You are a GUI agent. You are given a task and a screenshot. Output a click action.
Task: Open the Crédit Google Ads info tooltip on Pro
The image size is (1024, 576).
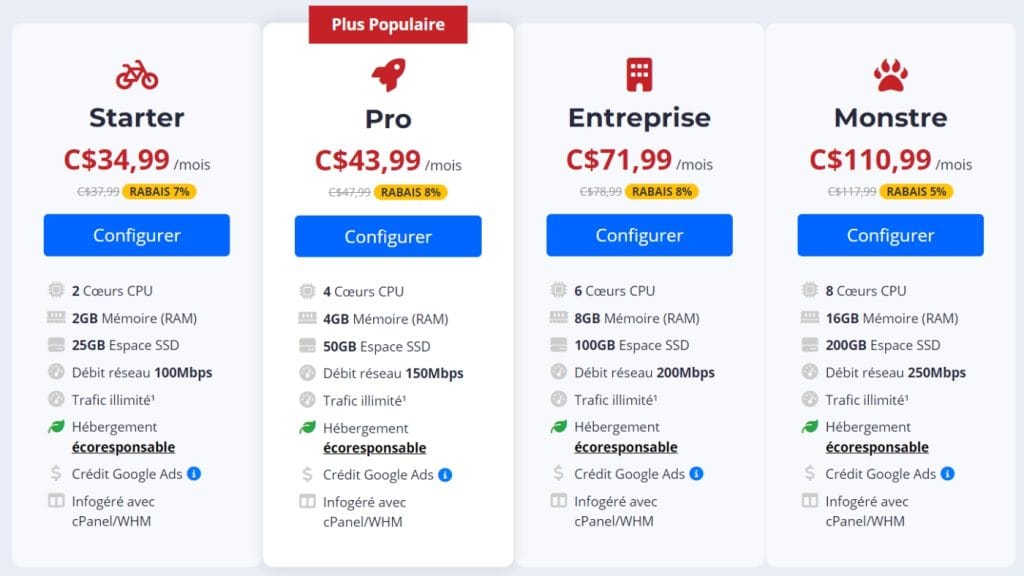pyautogui.click(x=443, y=473)
